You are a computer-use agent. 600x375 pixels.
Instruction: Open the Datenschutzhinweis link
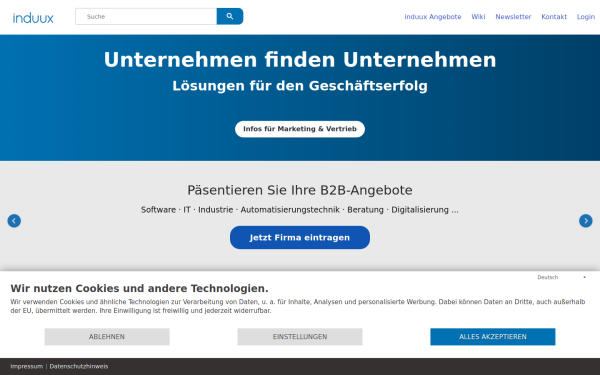click(x=79, y=367)
